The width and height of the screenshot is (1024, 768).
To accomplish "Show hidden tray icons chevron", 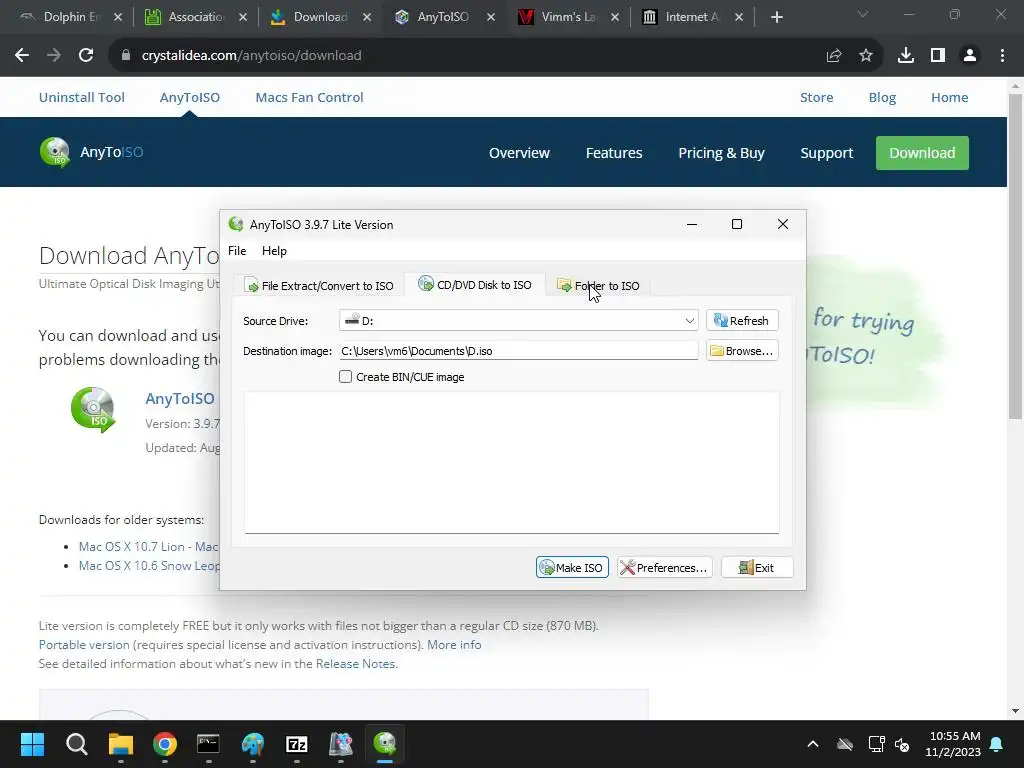I will [812, 744].
